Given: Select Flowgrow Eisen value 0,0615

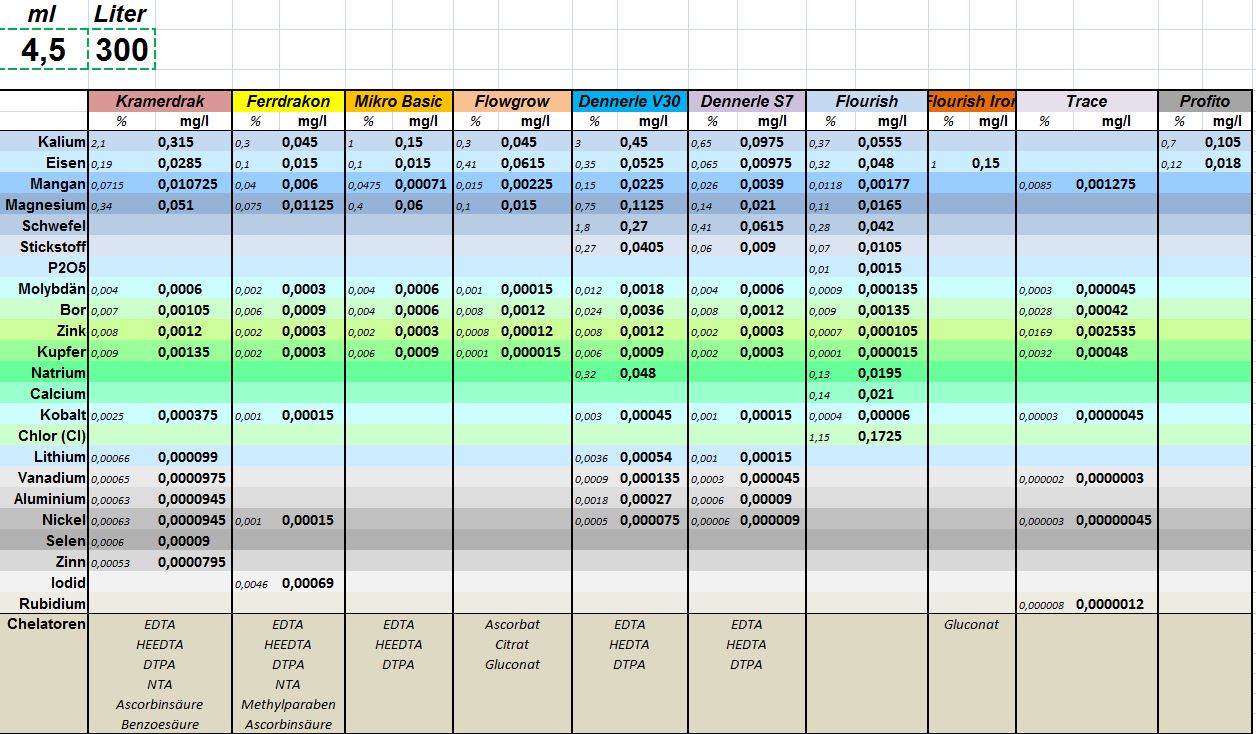Looking at the screenshot, I should point(523,163).
